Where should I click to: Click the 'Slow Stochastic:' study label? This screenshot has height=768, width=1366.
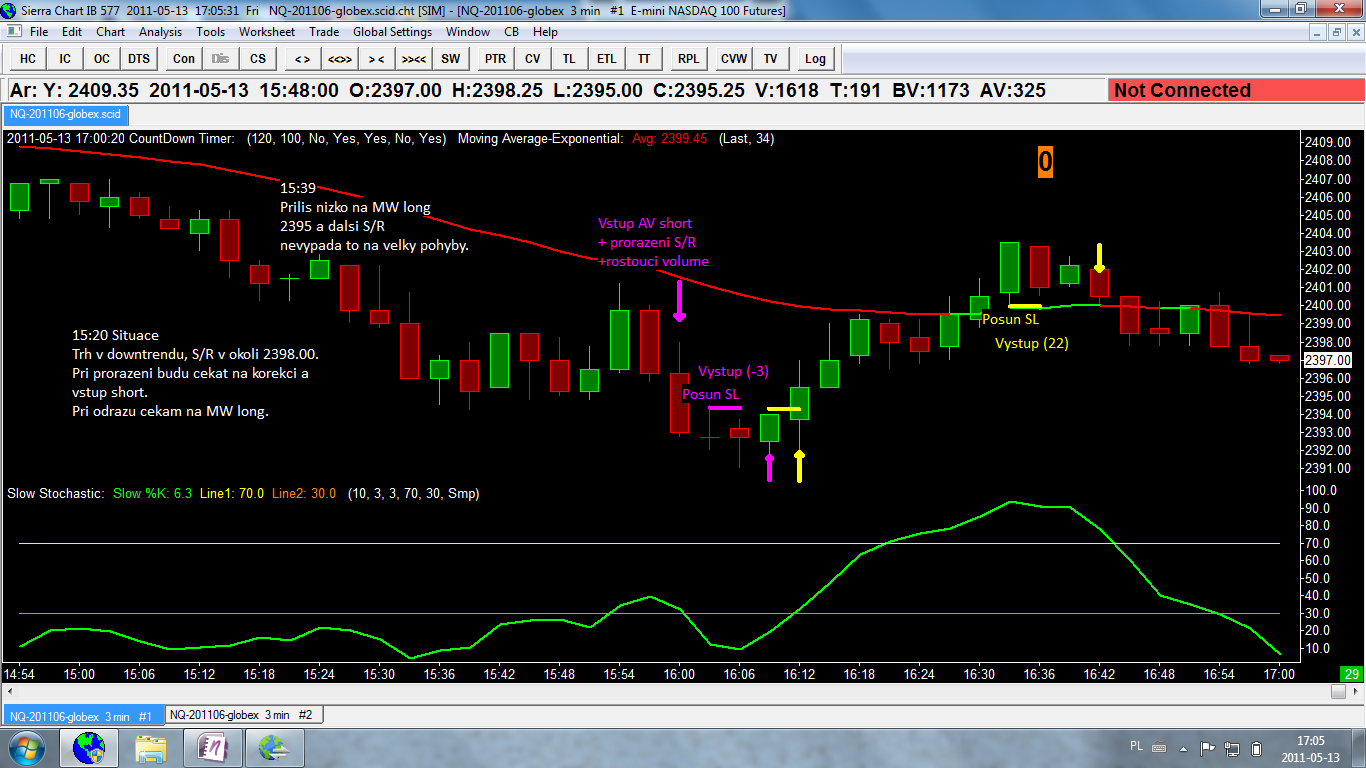pos(56,493)
